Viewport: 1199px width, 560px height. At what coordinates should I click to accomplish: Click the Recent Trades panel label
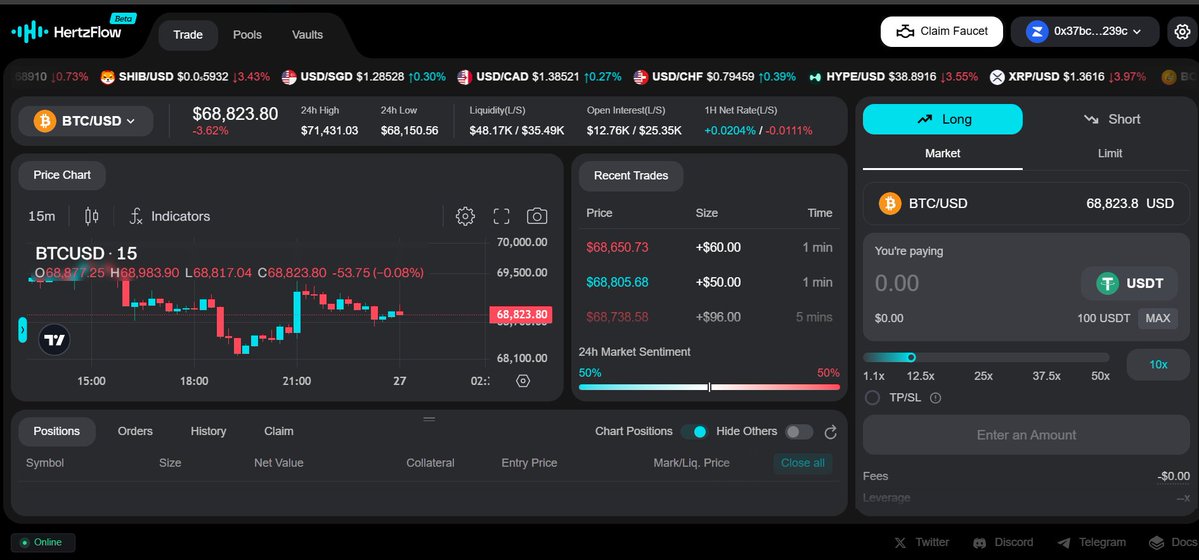click(x=631, y=176)
